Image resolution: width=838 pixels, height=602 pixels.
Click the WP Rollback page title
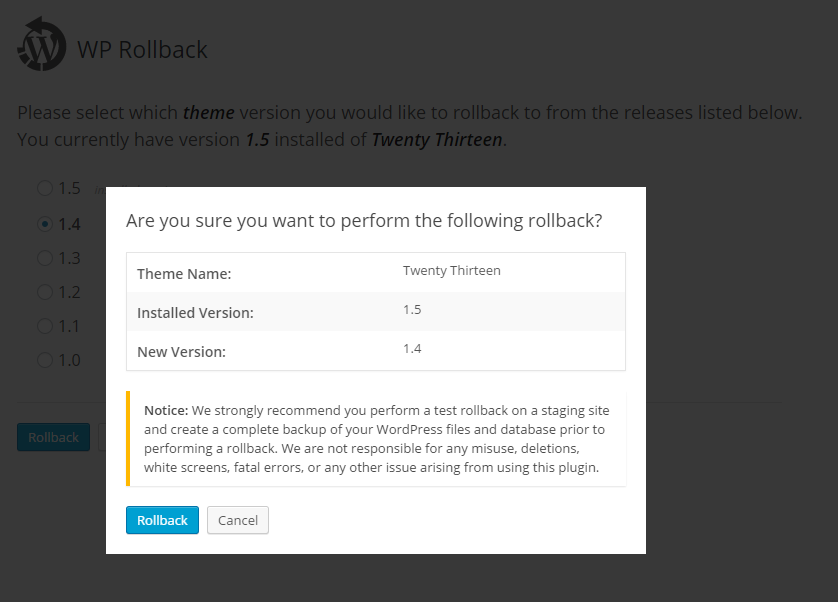click(x=142, y=49)
